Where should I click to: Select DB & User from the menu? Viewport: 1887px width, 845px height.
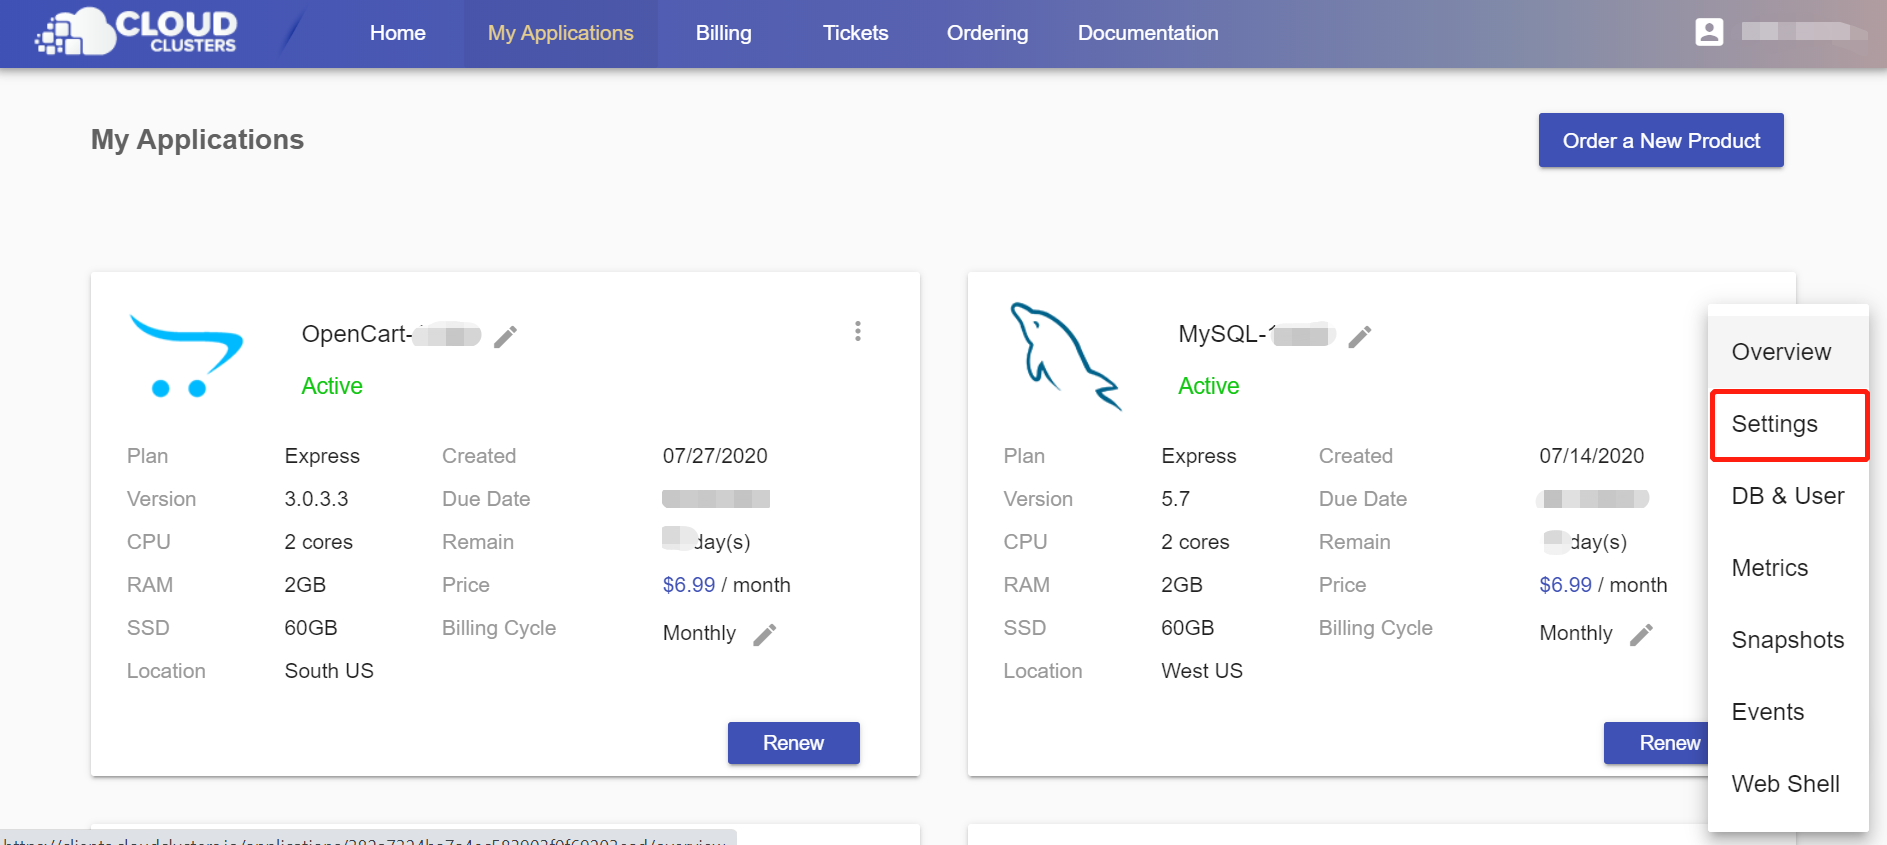point(1788,496)
